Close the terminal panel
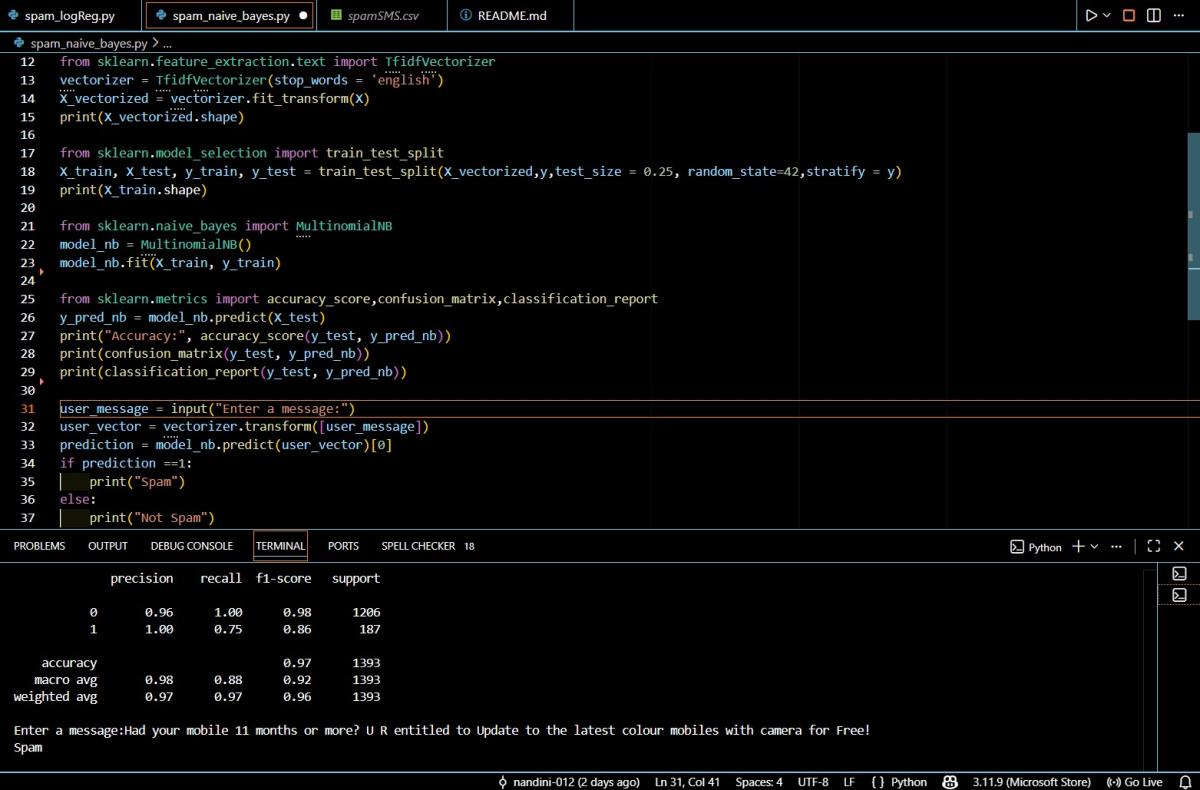The image size is (1200, 790). (1179, 546)
